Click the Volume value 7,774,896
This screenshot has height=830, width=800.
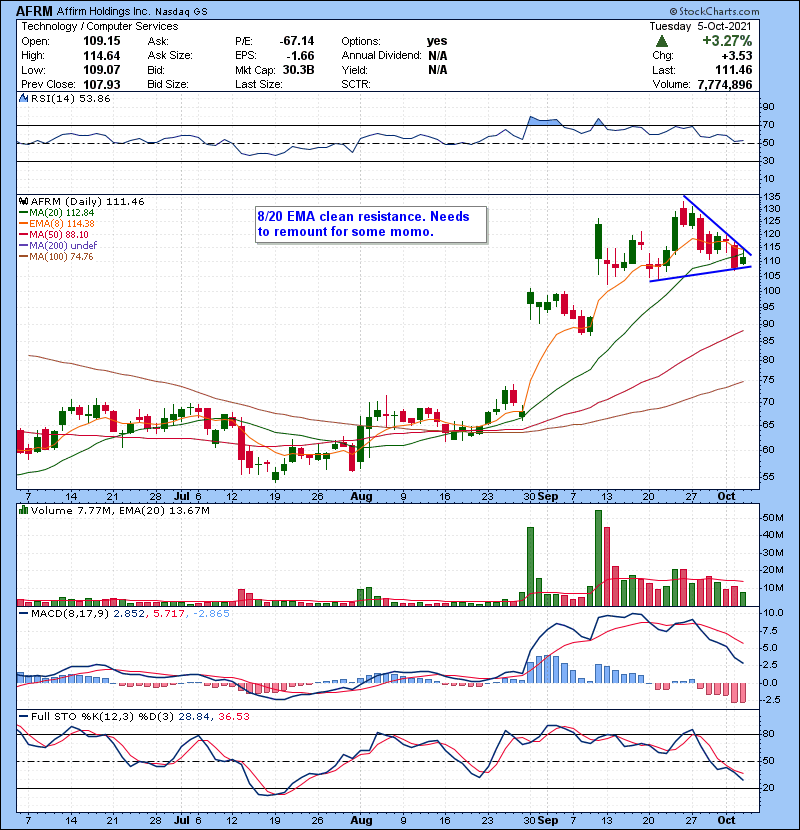pyautogui.click(x=725, y=85)
